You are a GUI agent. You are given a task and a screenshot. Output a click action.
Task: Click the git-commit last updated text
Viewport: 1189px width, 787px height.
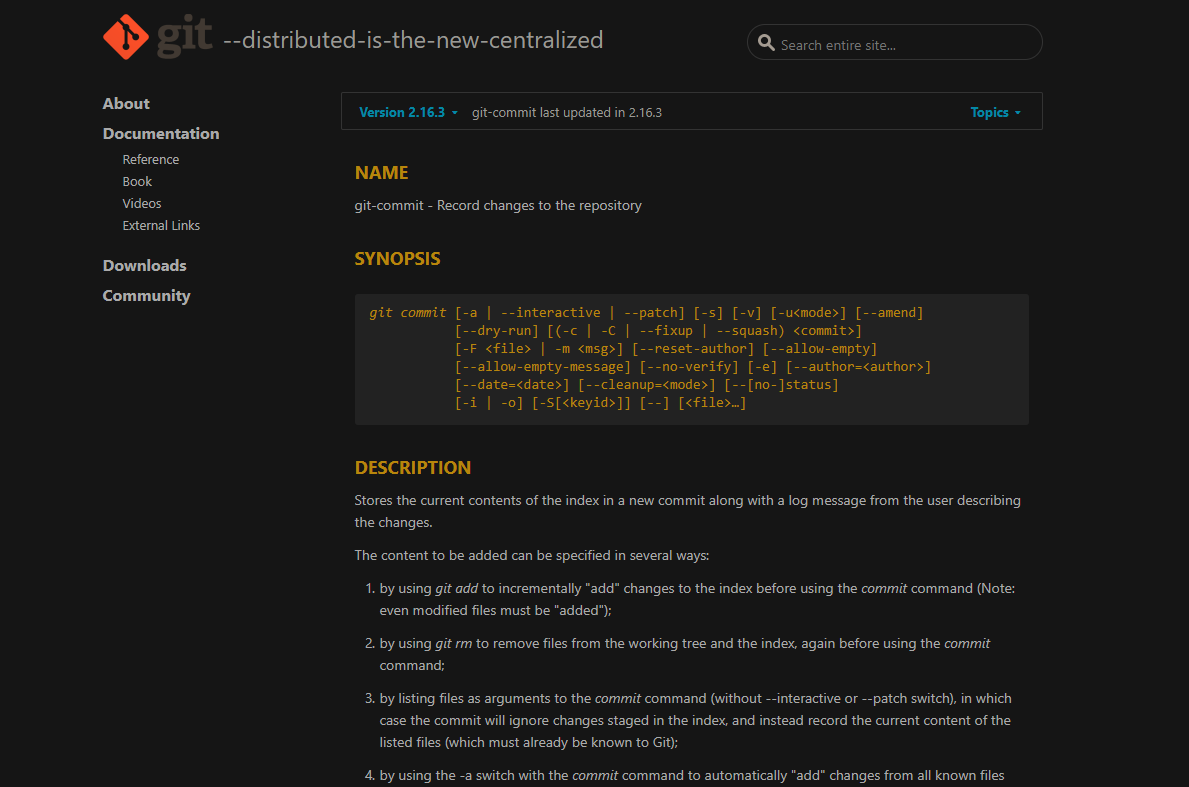[566, 112]
